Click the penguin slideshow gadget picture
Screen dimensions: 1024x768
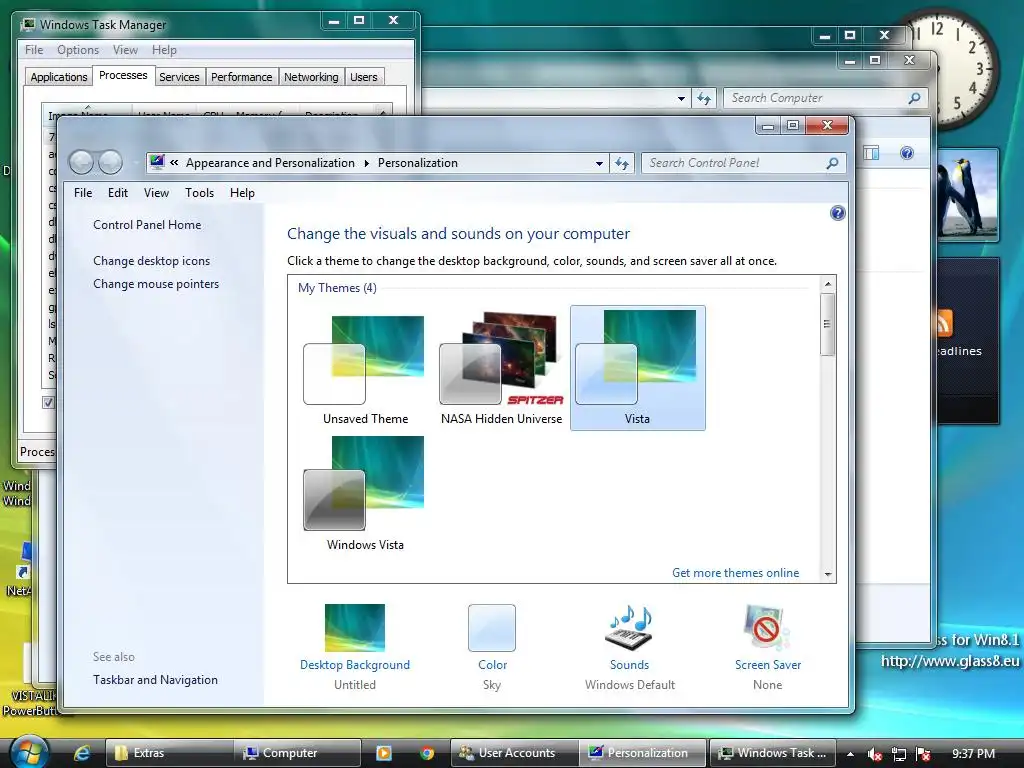click(x=967, y=195)
